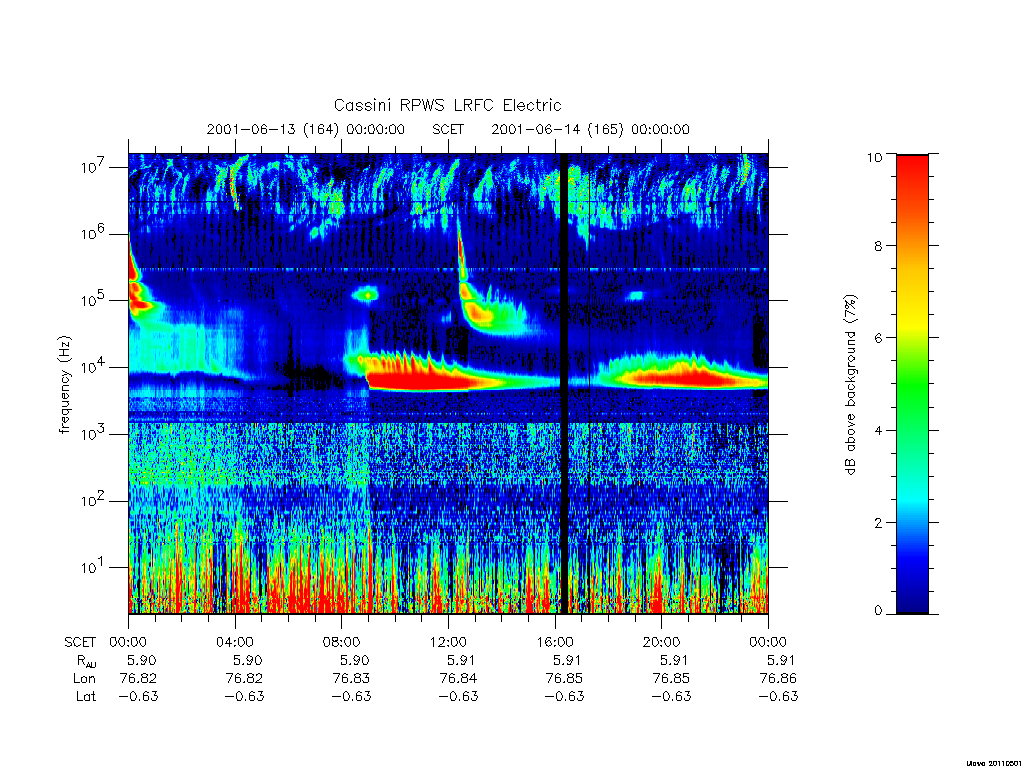
Task: Click the "04:00" time axis label
Action: (x=234, y=642)
